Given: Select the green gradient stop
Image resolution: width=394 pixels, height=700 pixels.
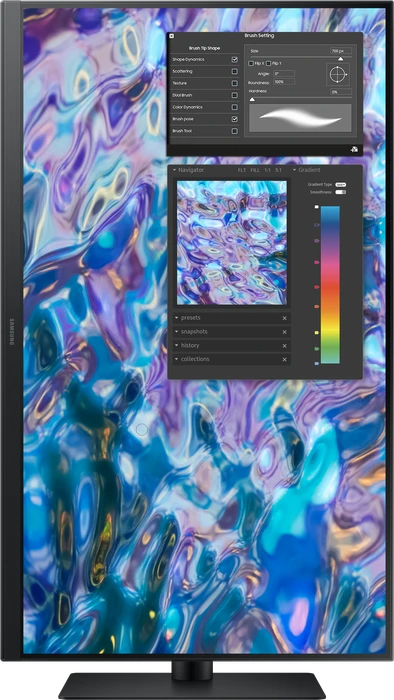Looking at the screenshot, I should [317, 349].
